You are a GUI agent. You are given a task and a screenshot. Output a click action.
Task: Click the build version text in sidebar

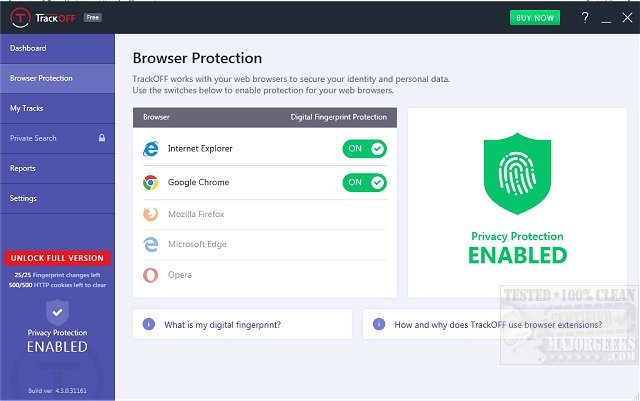pyautogui.click(x=58, y=390)
